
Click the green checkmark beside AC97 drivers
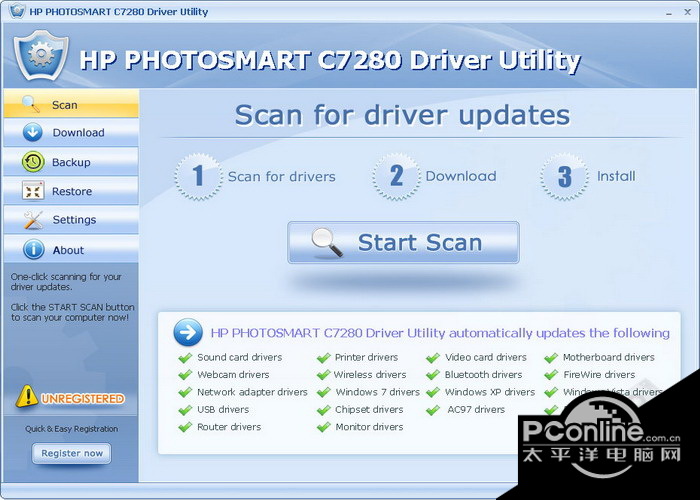point(433,410)
